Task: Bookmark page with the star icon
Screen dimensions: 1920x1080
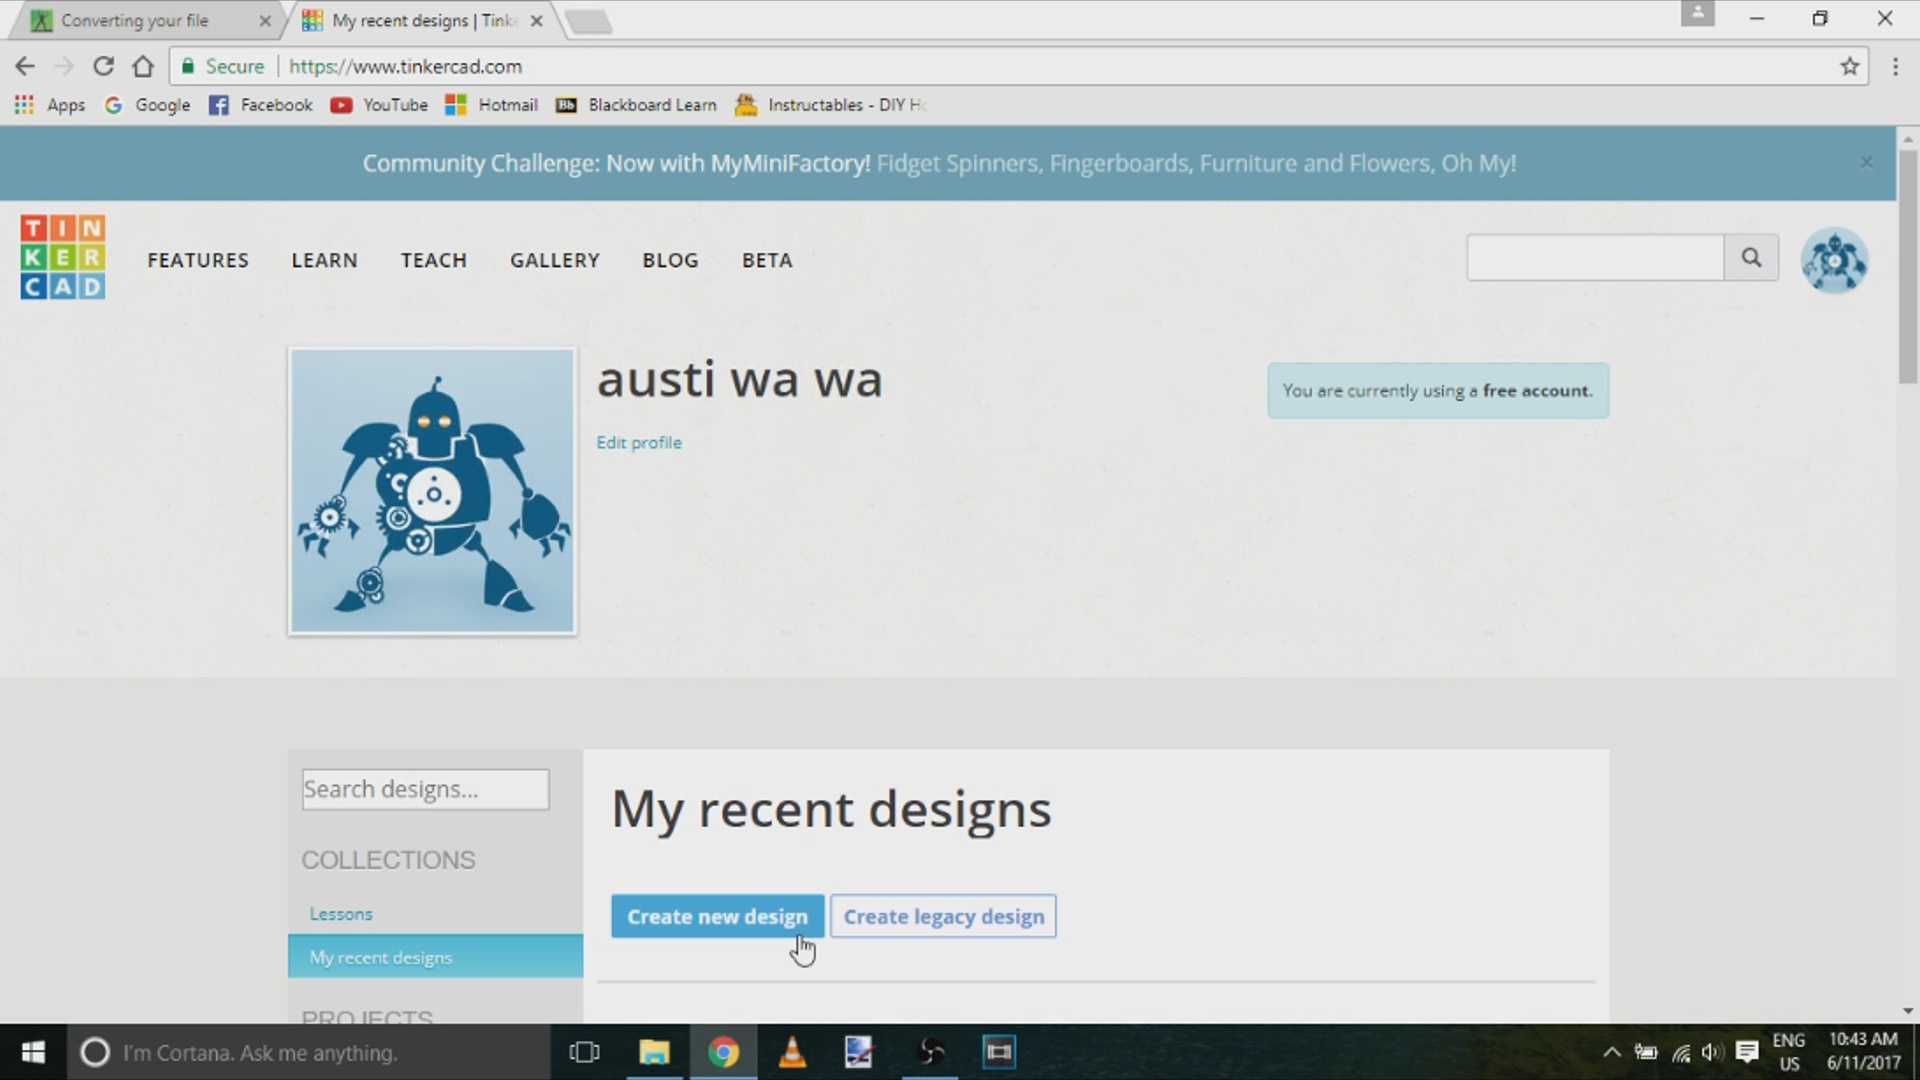Action: tap(1849, 66)
